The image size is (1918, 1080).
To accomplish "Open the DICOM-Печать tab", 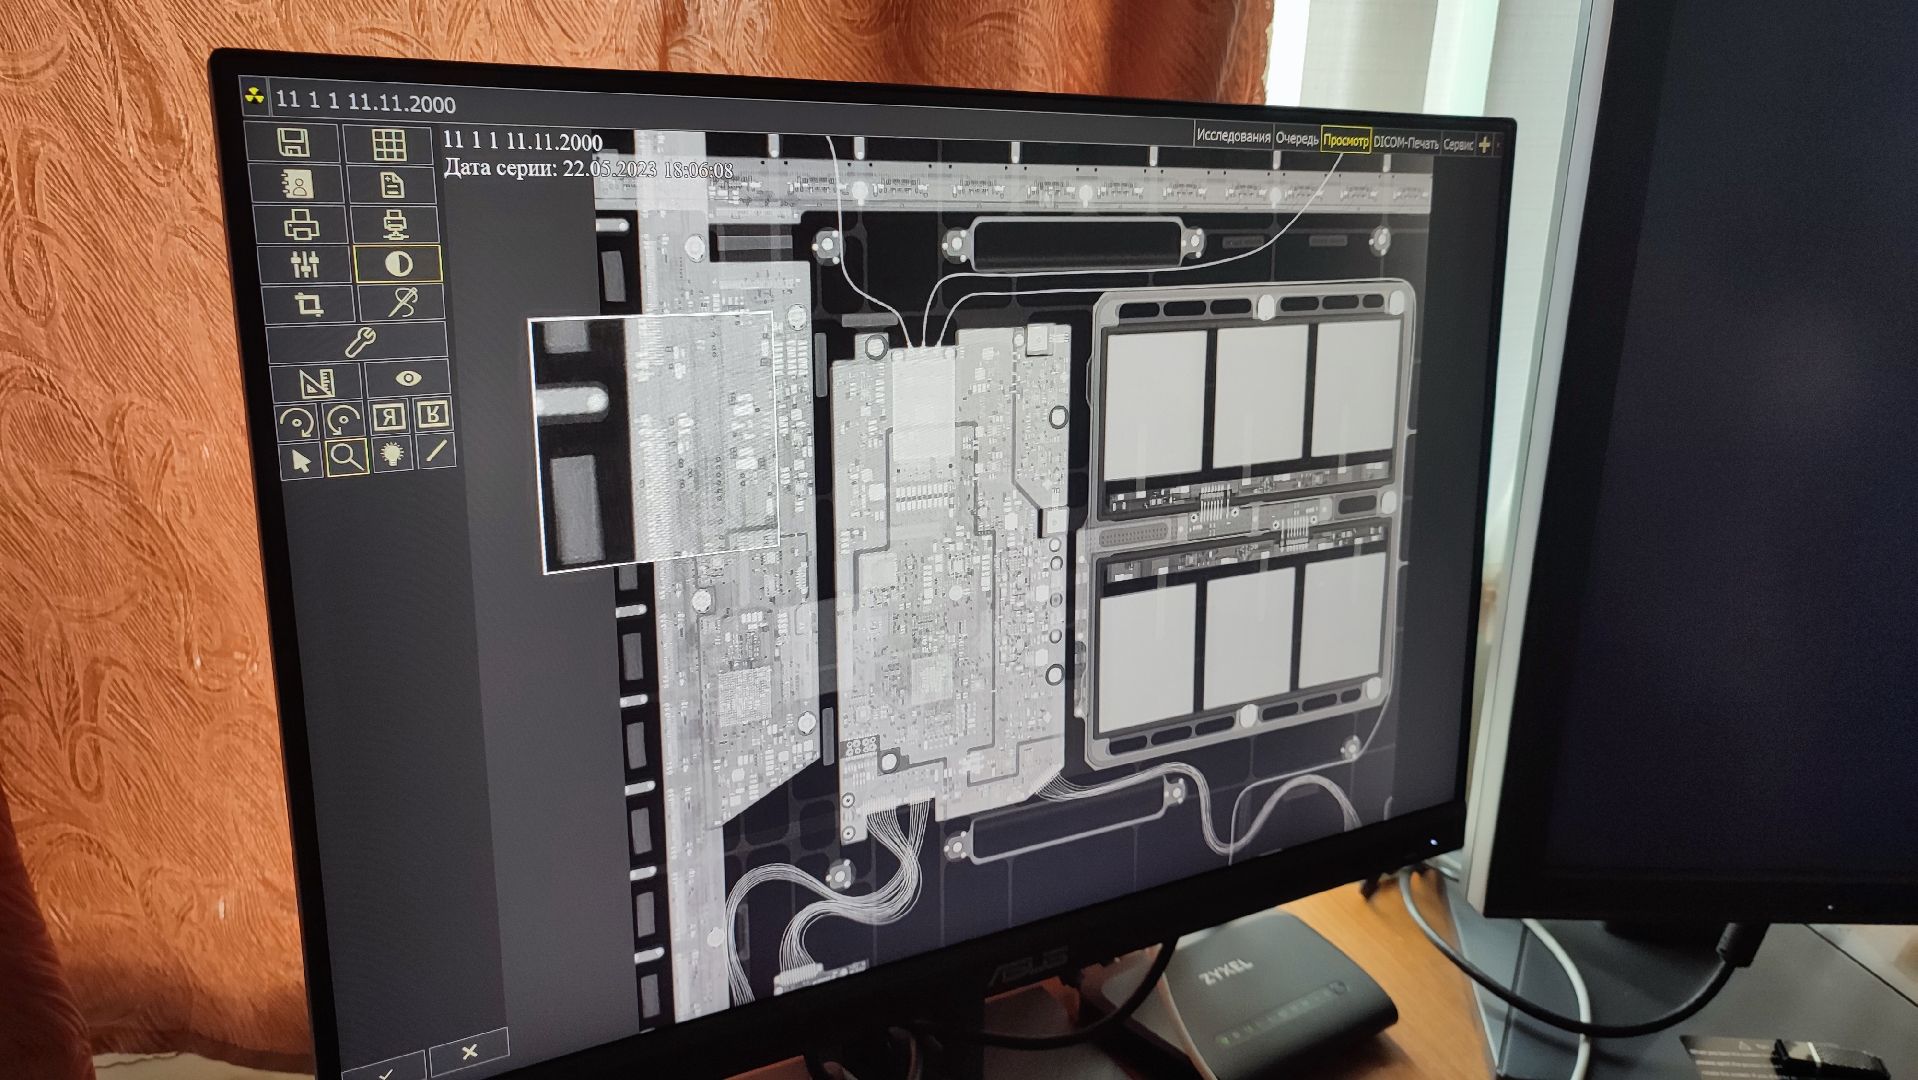I will (x=1405, y=143).
